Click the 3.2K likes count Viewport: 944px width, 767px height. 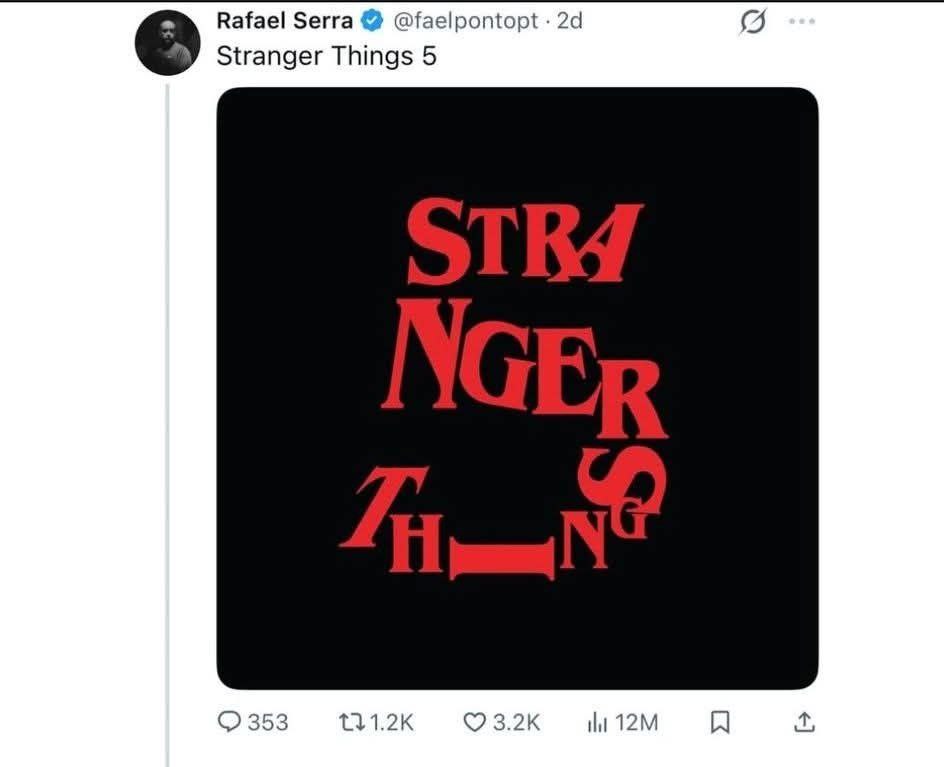click(x=517, y=722)
